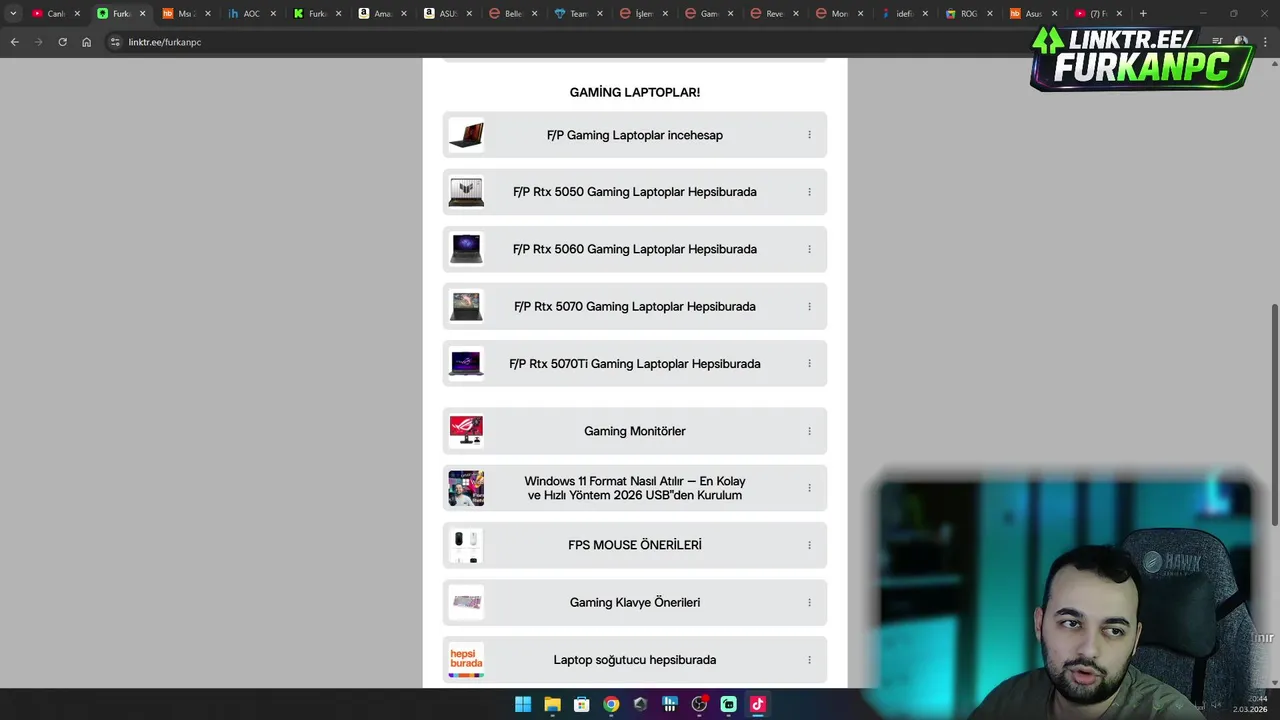1280x720 pixels.
Task: Expand the tab search dropdown arrow
Action: click(x=13, y=14)
